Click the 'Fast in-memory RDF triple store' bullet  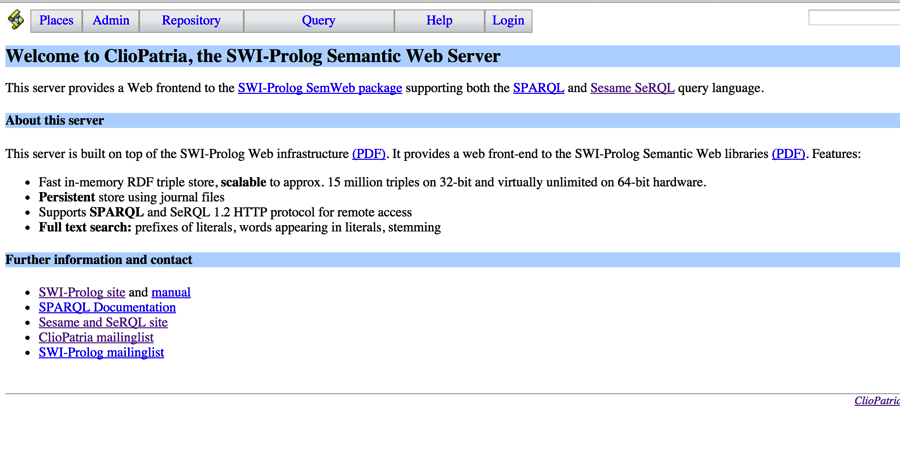[372, 182]
